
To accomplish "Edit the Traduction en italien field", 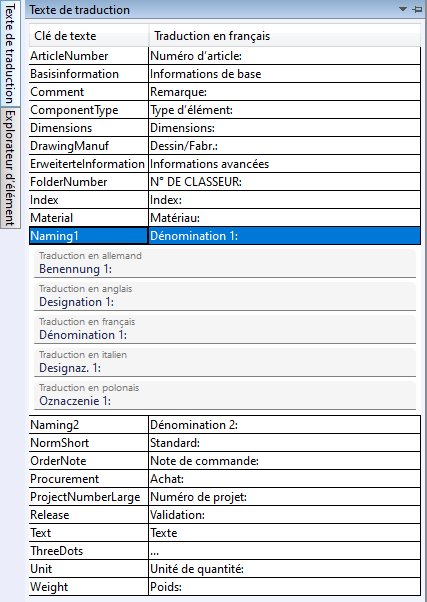I will point(225,362).
